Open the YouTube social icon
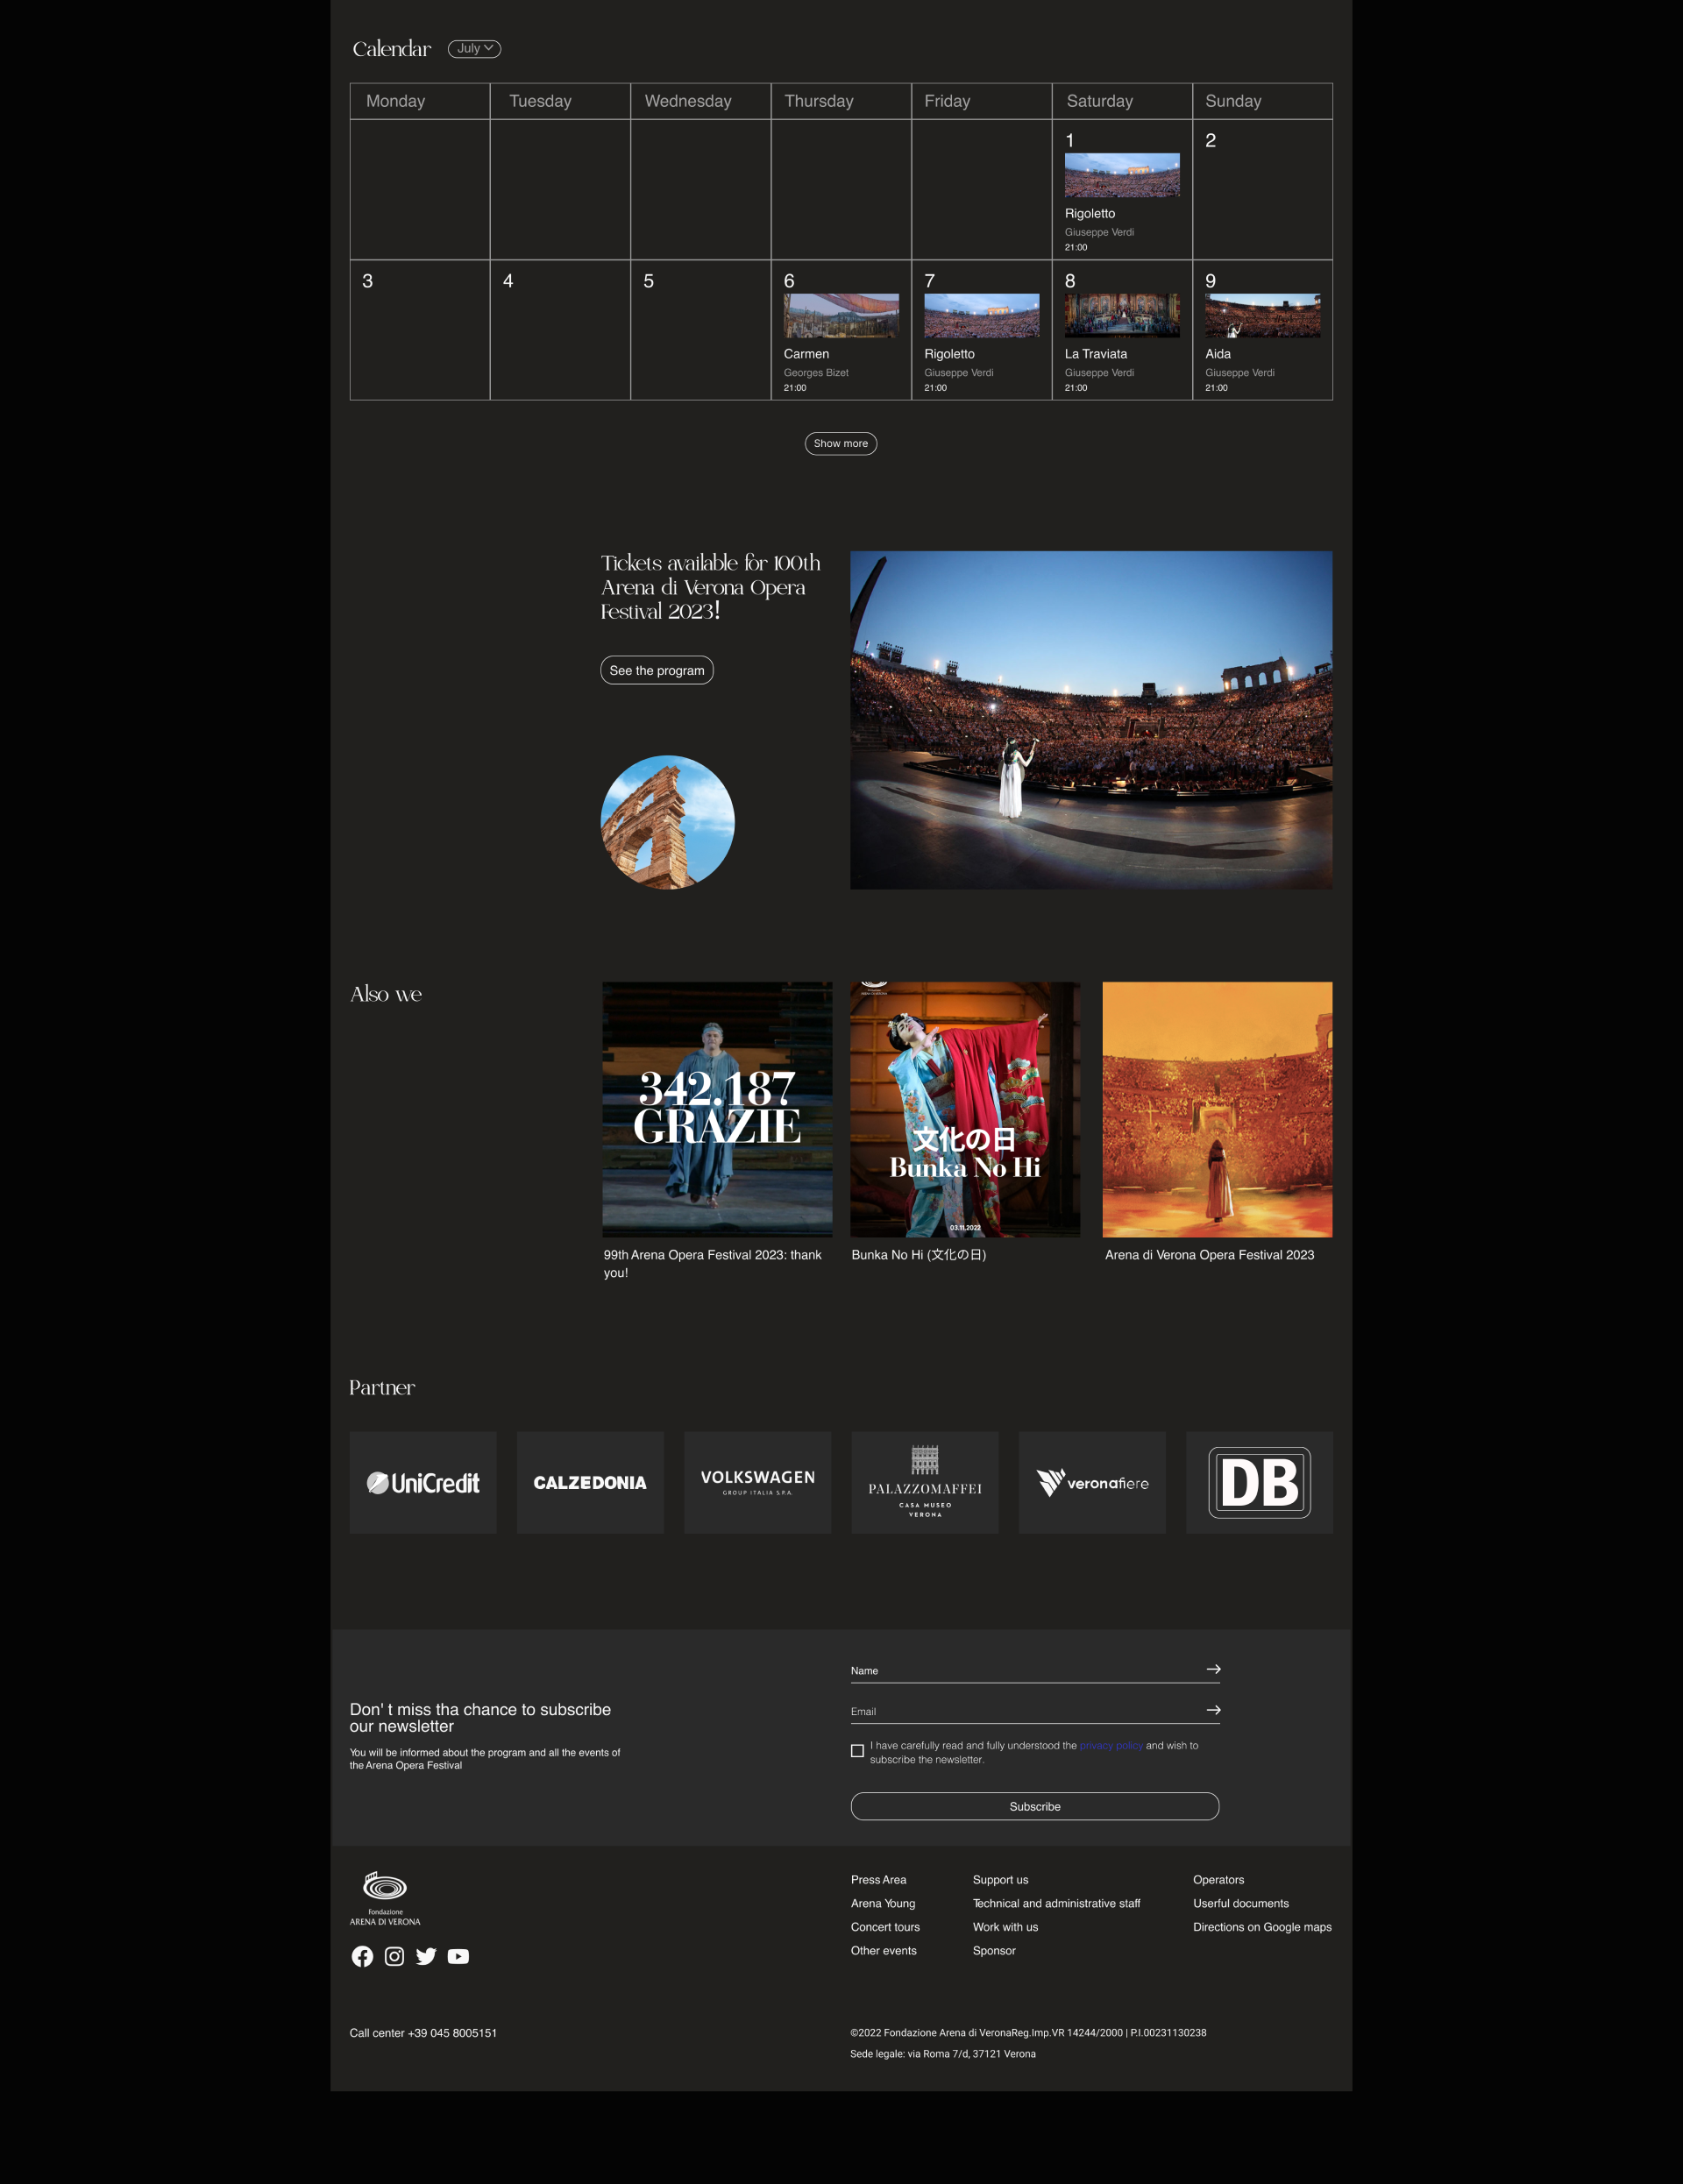1683x2184 pixels. [x=458, y=1956]
